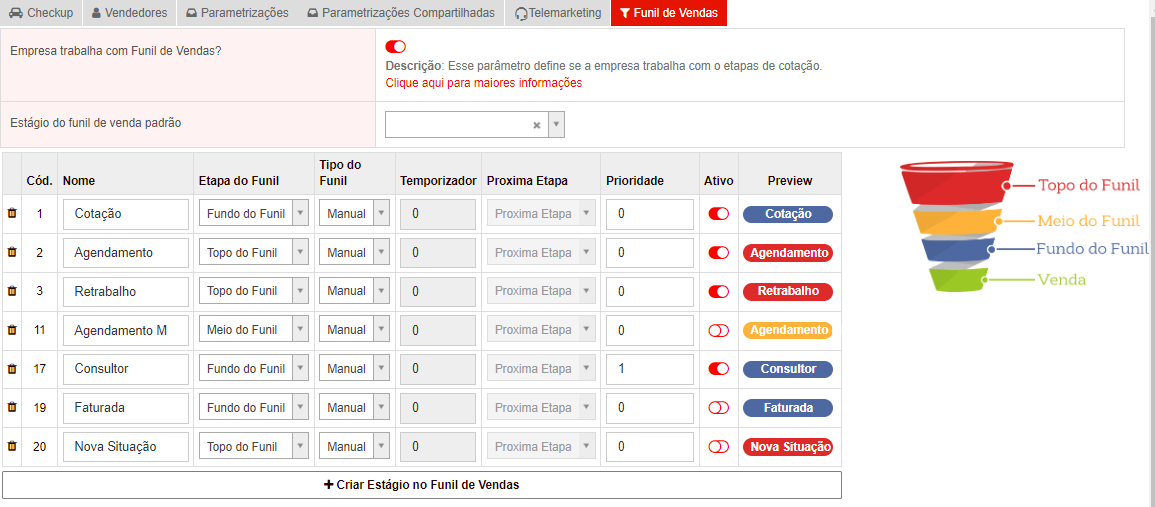This screenshot has width=1155, height=507.
Task: Open Etapa do Funil dropdown for Consultor
Action: point(253,368)
